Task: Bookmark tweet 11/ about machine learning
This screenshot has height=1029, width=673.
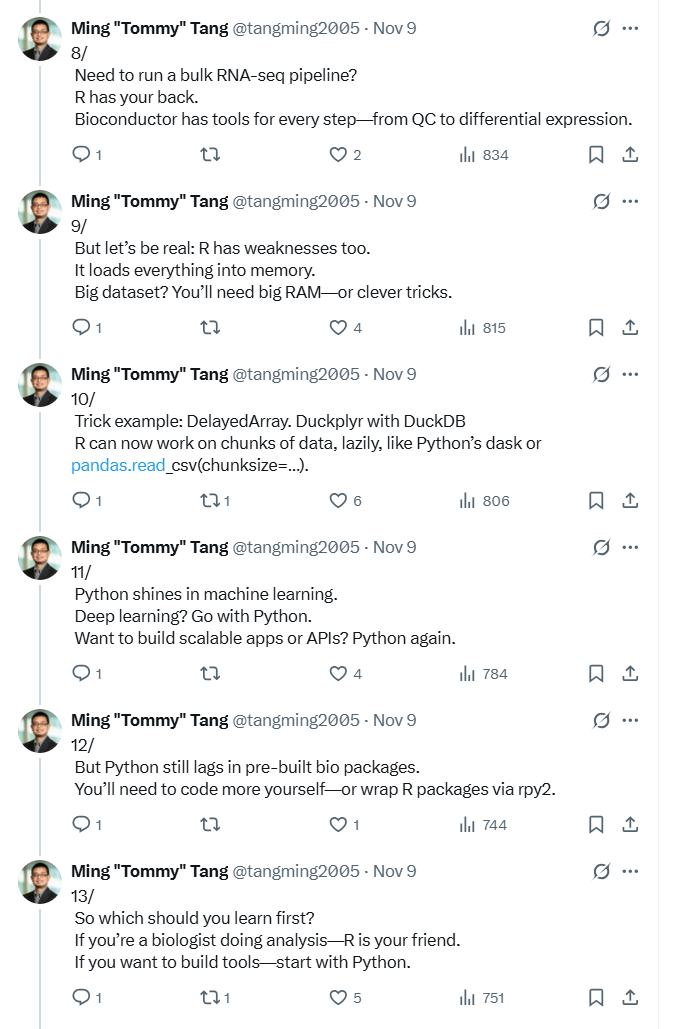Action: point(595,674)
